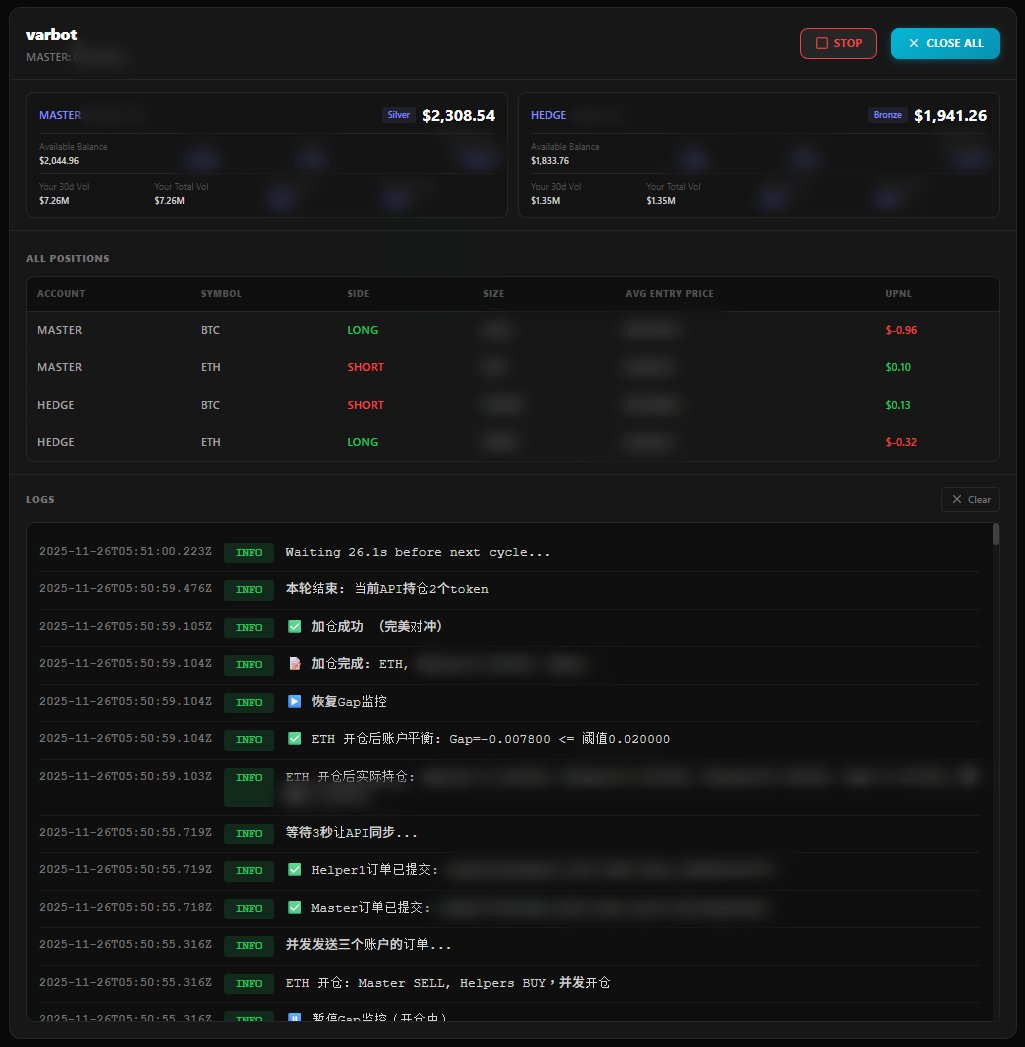
Task: Click the SIZE column header
Action: [493, 294]
